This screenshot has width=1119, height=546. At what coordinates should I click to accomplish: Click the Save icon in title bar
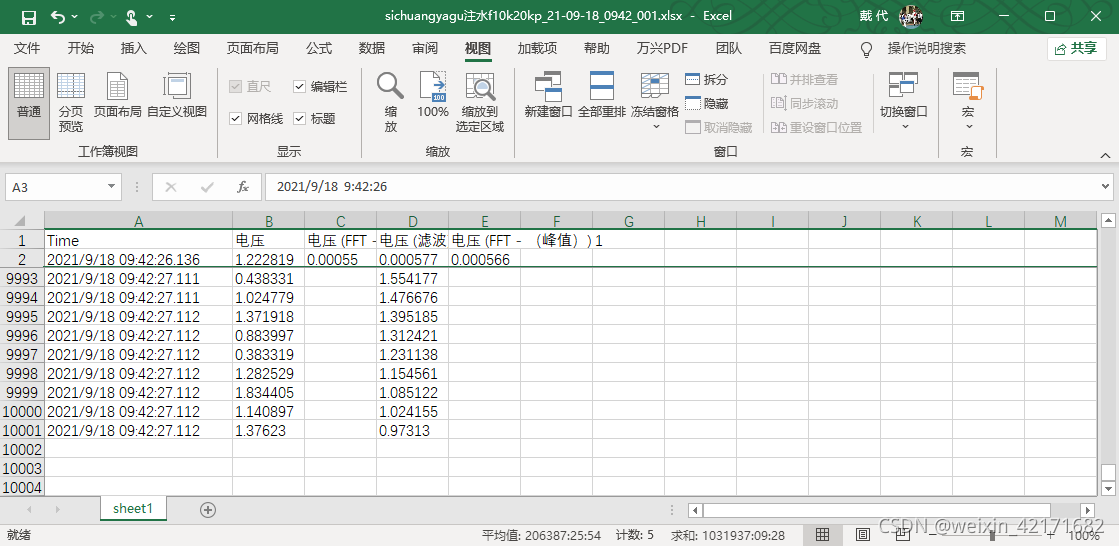pyautogui.click(x=29, y=16)
